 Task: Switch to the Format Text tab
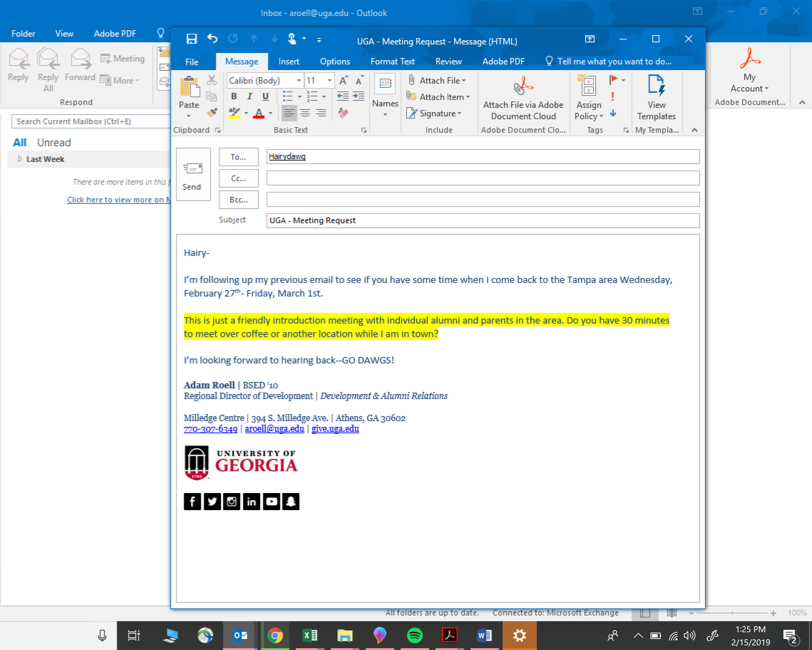coord(392,62)
